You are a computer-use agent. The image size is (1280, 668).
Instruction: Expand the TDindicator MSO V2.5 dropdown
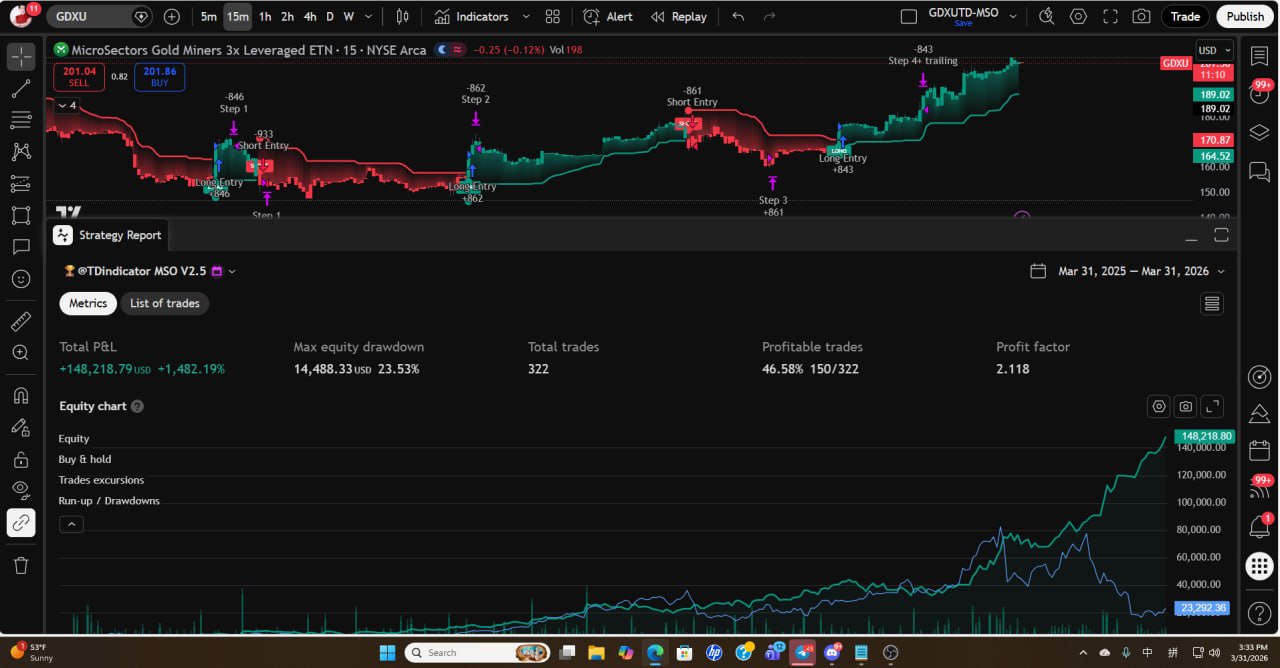coord(231,271)
